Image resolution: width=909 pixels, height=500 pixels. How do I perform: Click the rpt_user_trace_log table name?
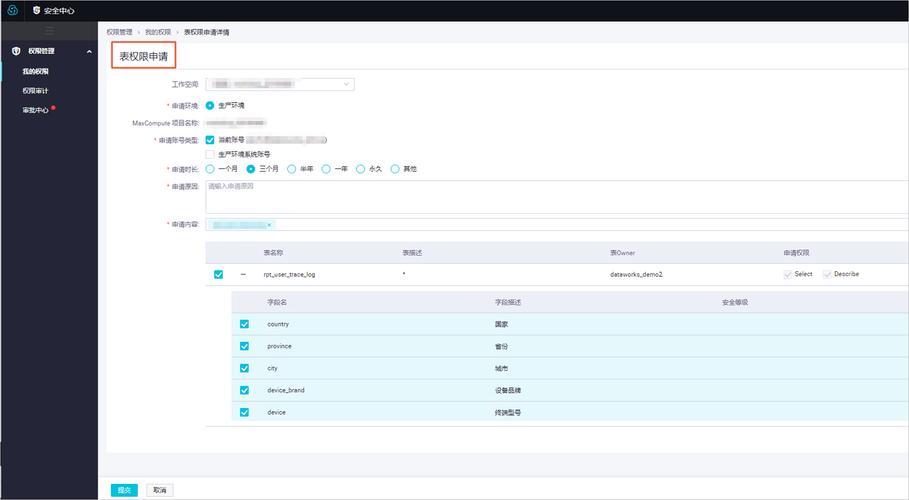[x=289, y=274]
